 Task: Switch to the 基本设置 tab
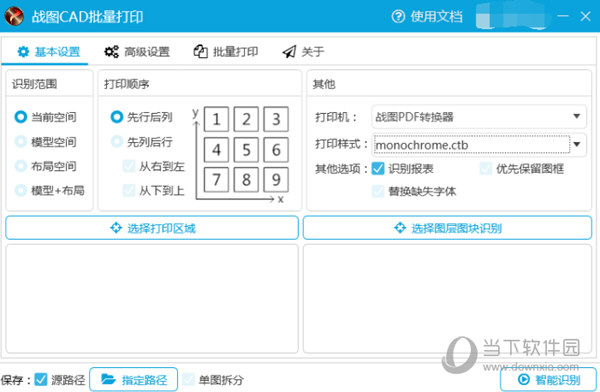click(49, 52)
